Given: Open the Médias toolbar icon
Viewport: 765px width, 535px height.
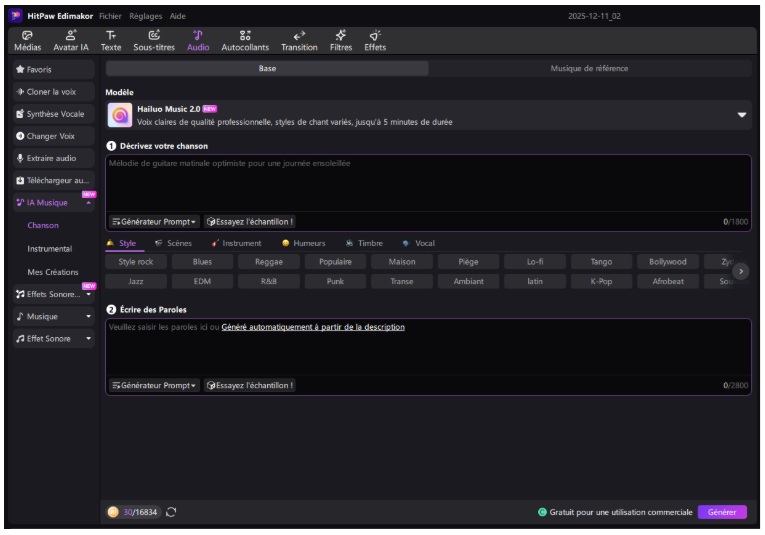Looking at the screenshot, I should (x=27, y=40).
